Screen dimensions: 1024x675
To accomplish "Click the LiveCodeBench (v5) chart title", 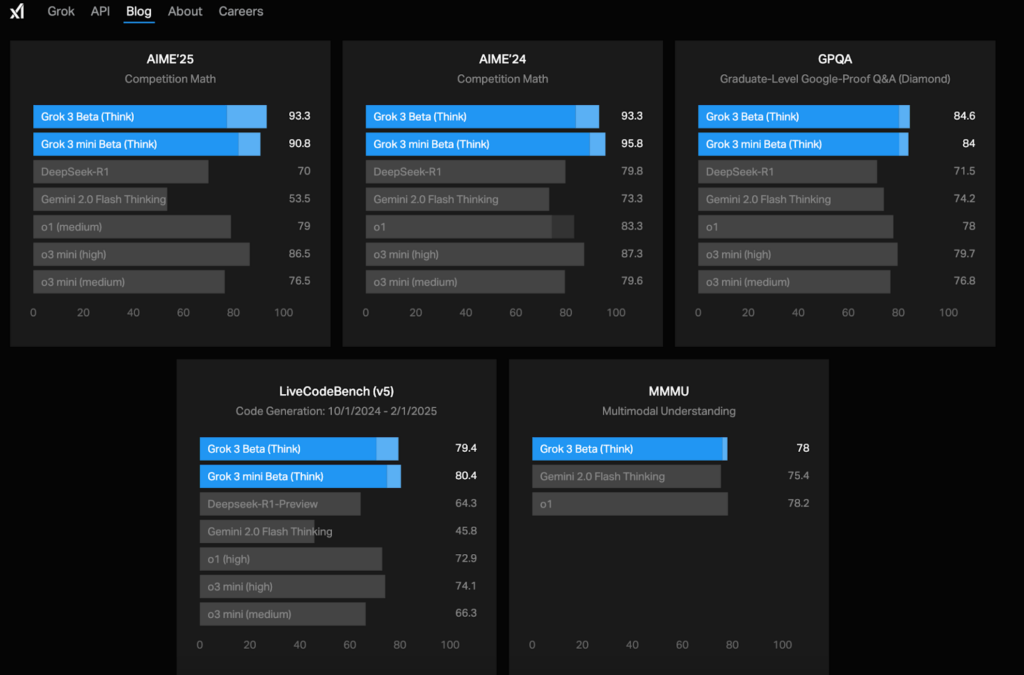I will [336, 391].
